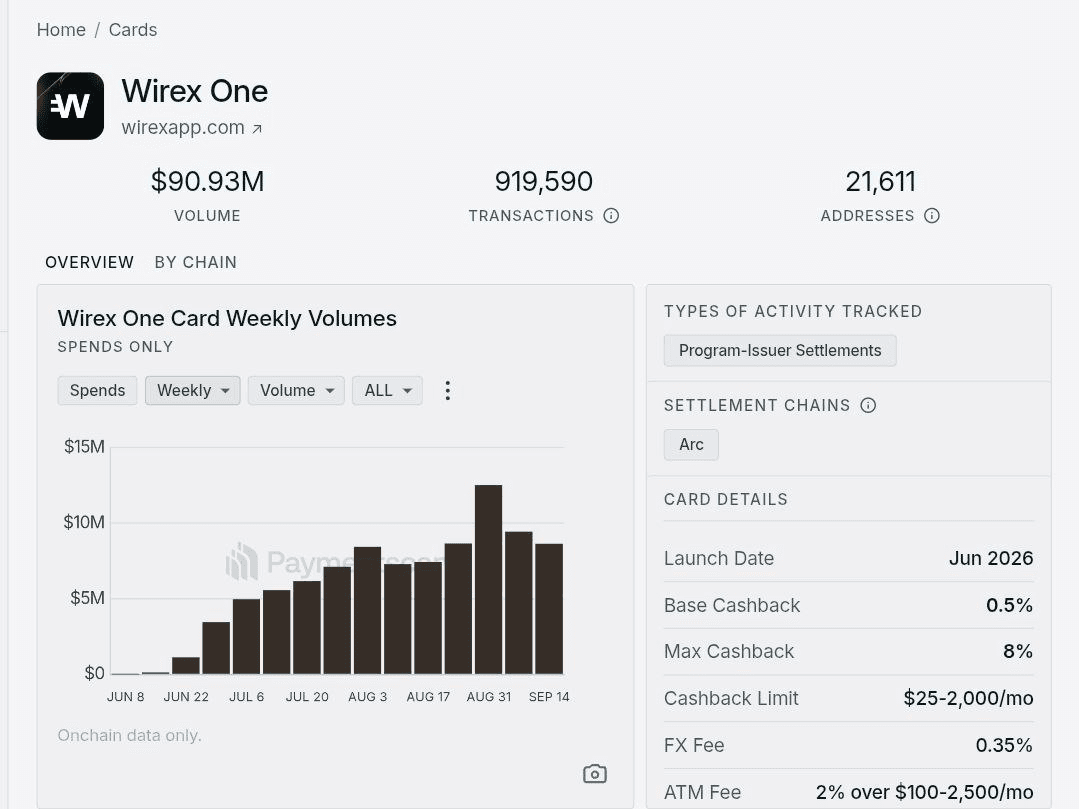Viewport: 1079px width, 809px height.
Task: Click the 21,611 addresses figure
Action: [880, 182]
